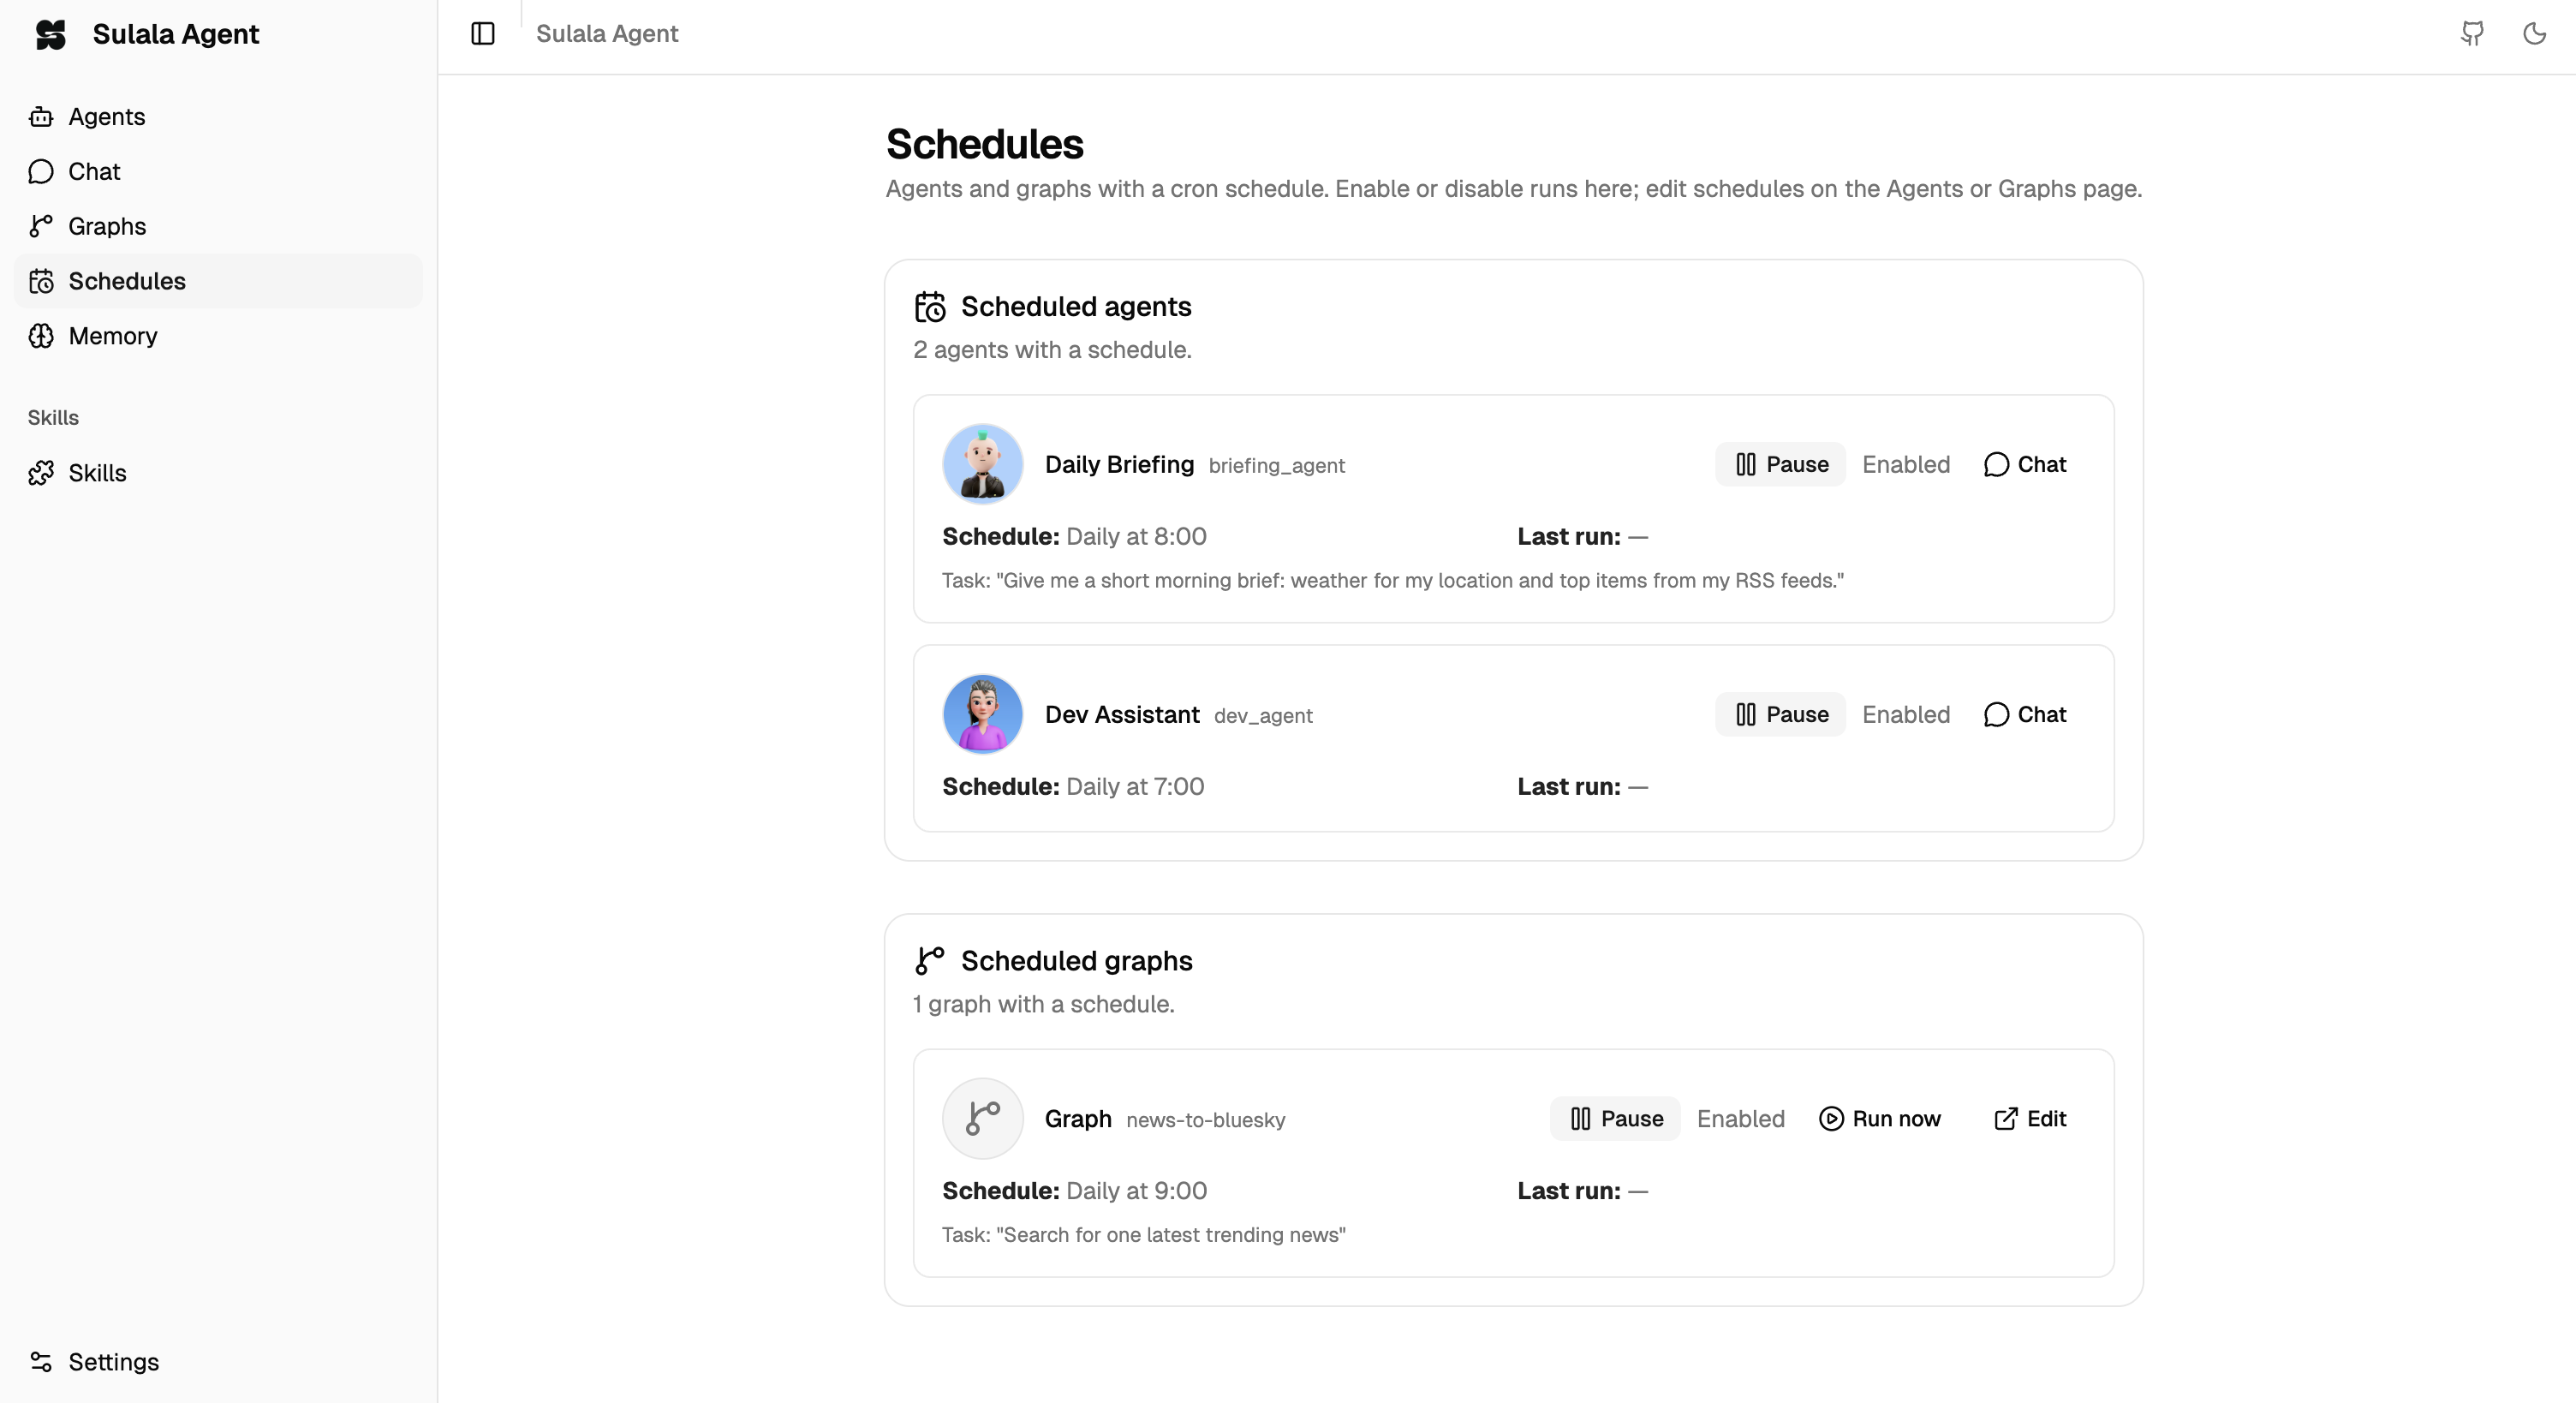Open the Agents section in the sidebar

[105, 116]
